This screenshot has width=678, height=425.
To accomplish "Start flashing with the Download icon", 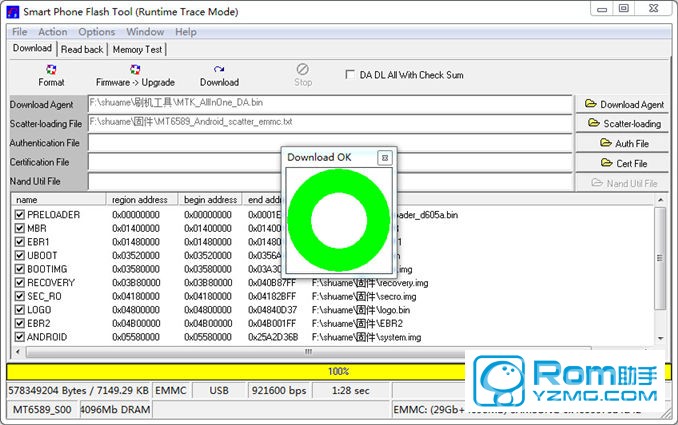I will pos(219,71).
